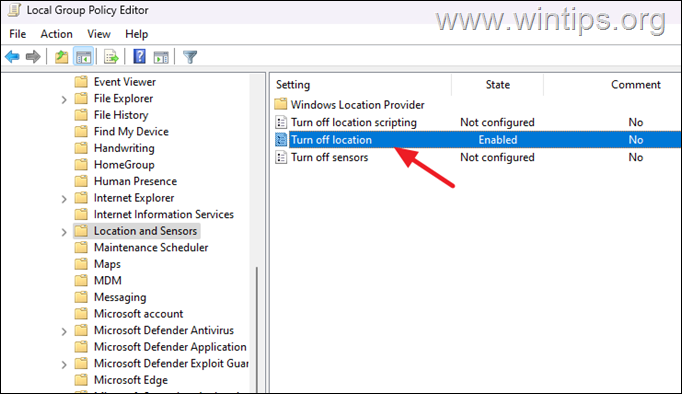This screenshot has height=394, width=682.
Task: Expand the Microsoft Defender Antivirus node
Action: [x=64, y=331]
